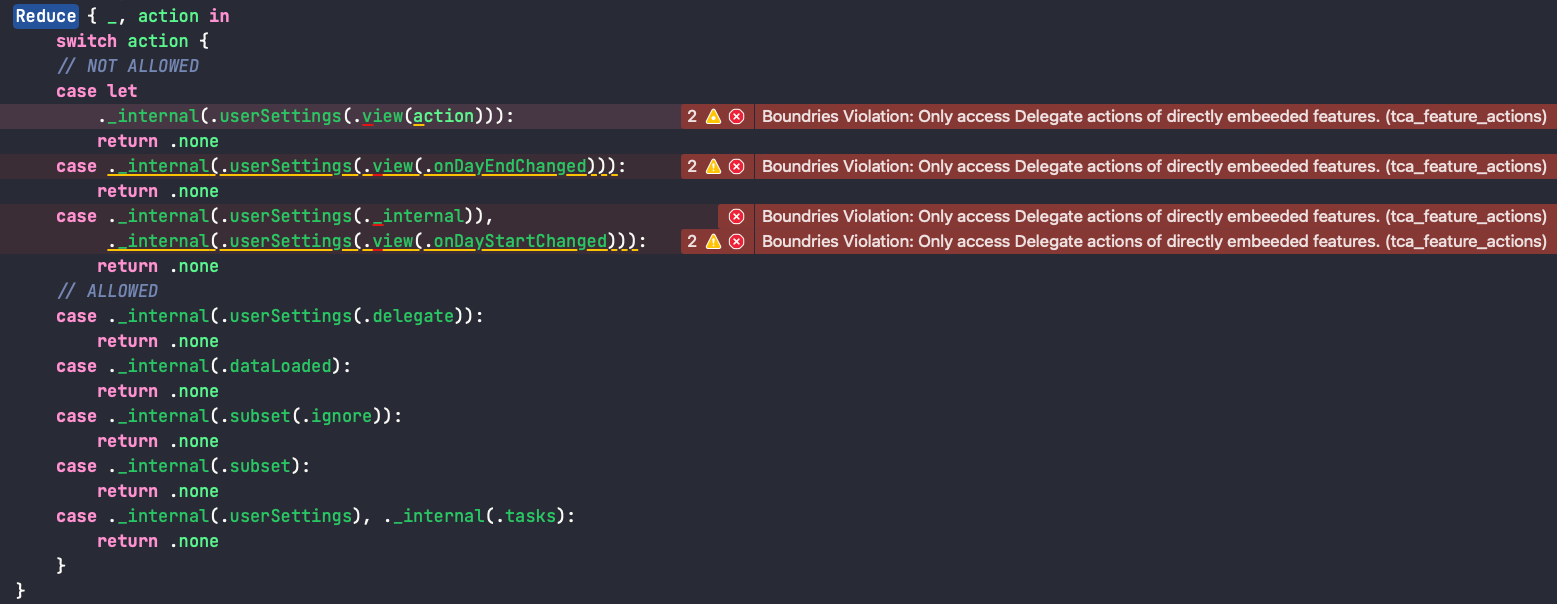Click the violation banner on the onDayStartChanged line
This screenshot has width=1557, height=604.
point(1154,241)
